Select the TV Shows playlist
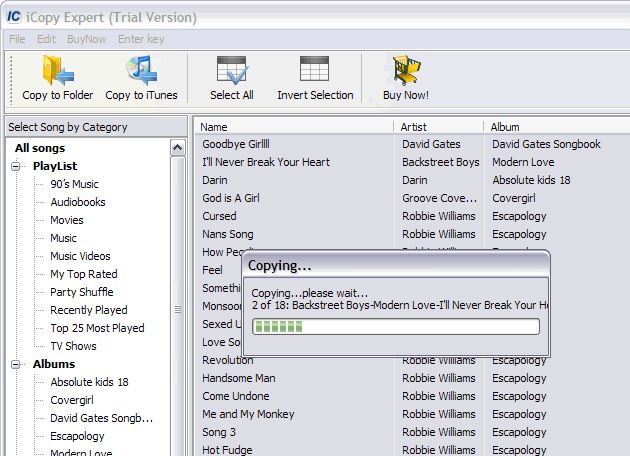This screenshot has width=630, height=456. tap(74, 346)
